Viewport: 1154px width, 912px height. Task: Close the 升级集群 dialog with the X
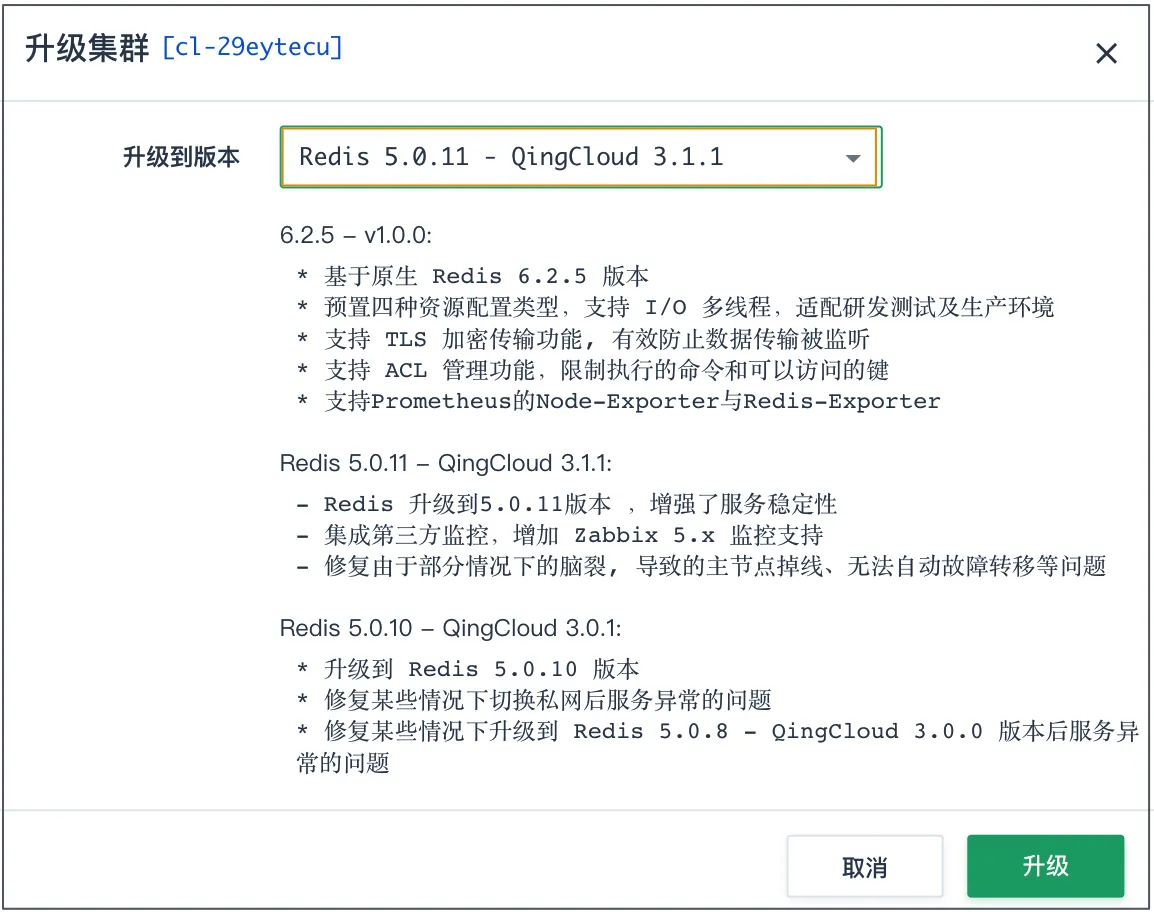click(1106, 54)
